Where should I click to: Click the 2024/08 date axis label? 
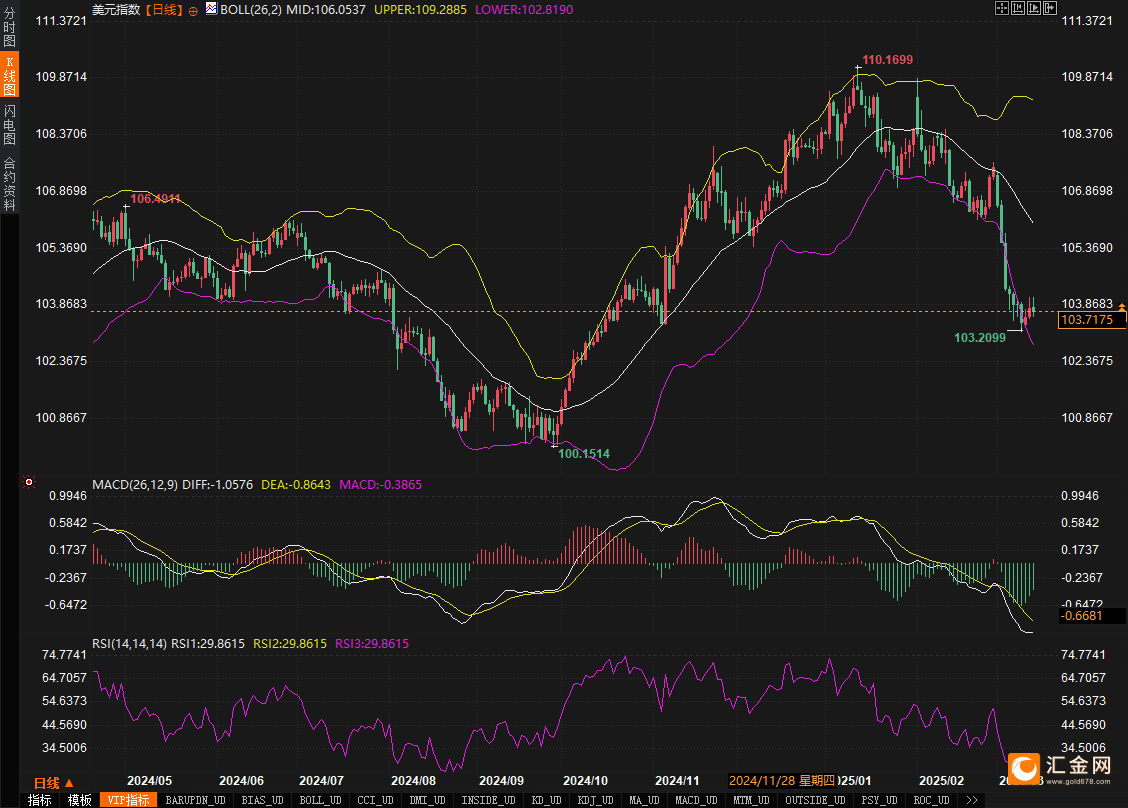click(414, 781)
